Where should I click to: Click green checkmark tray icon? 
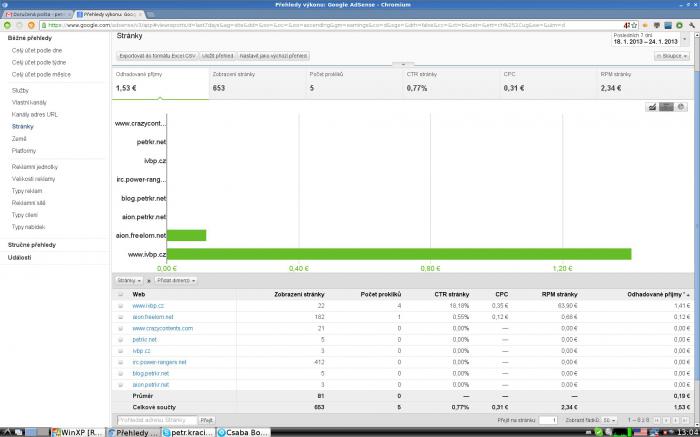[599, 432]
